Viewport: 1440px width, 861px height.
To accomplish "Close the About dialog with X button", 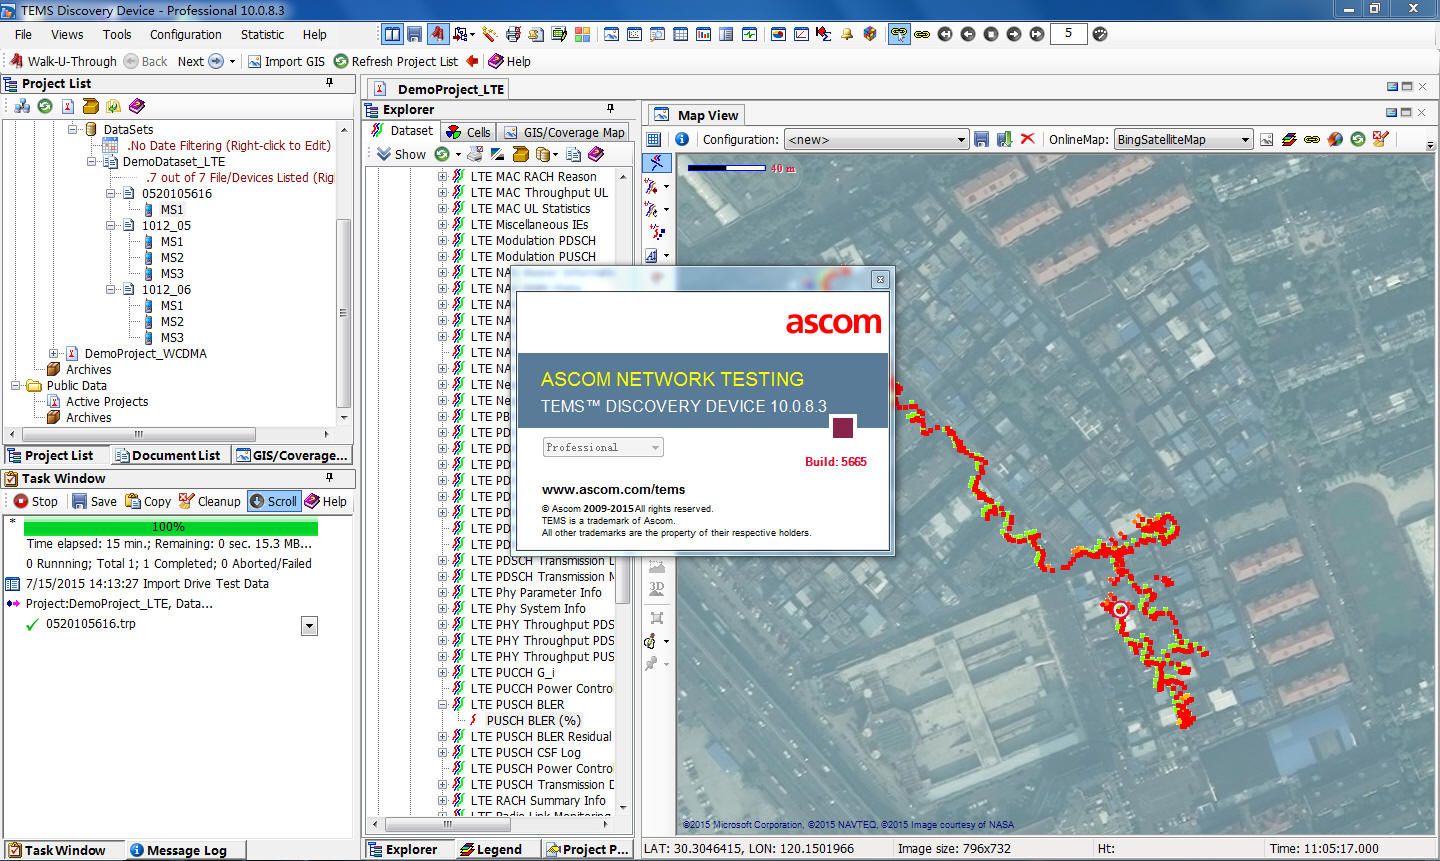I will [x=880, y=279].
